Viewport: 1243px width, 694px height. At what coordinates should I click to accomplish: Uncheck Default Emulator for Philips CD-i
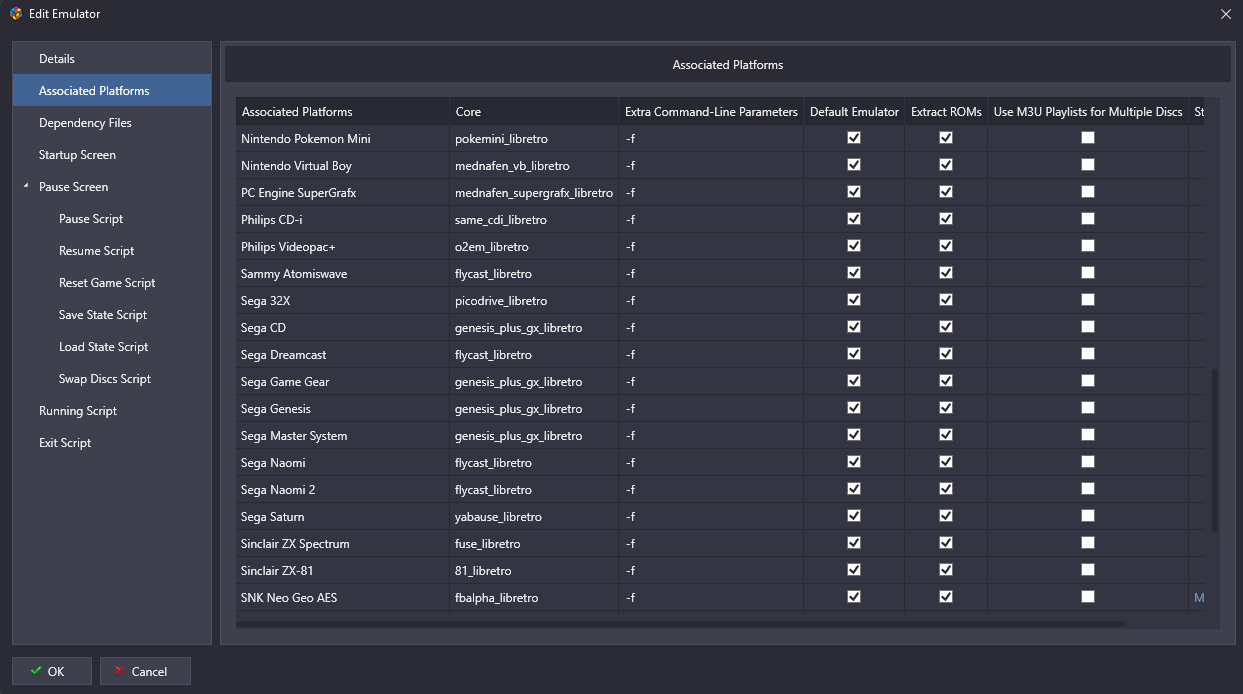pyautogui.click(x=854, y=219)
